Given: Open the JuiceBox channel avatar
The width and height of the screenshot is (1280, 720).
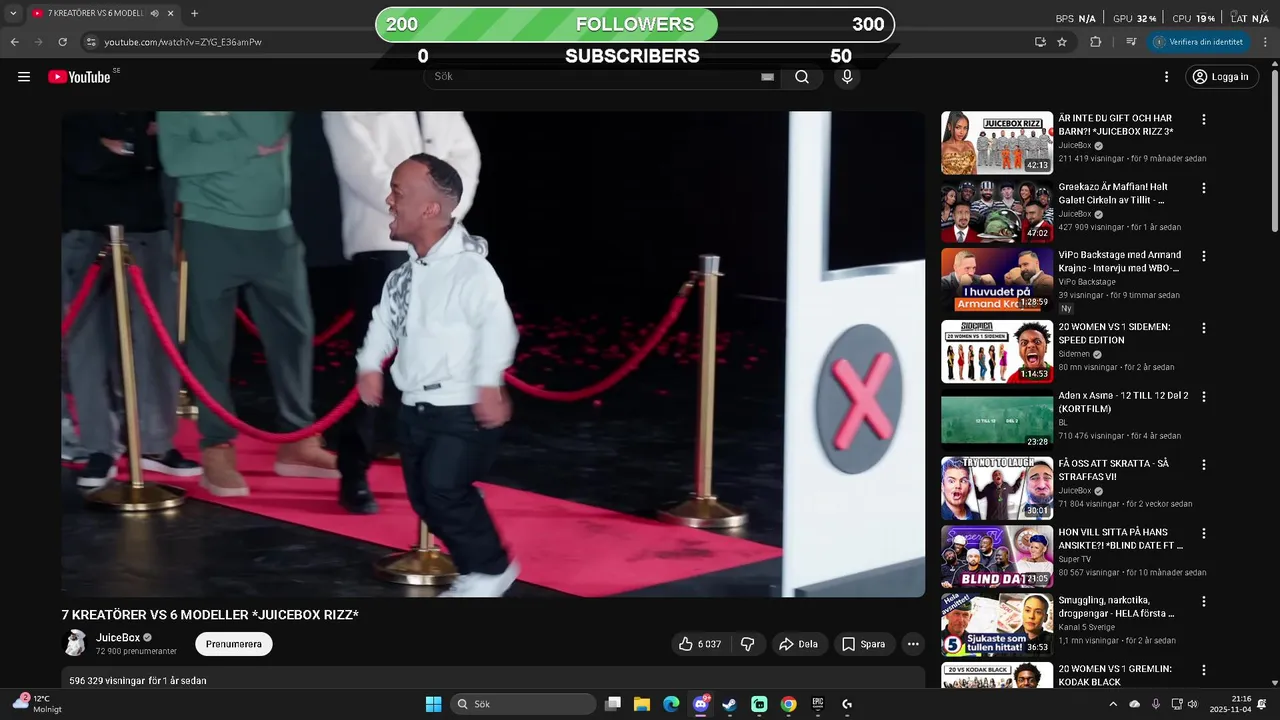Looking at the screenshot, I should coord(75,644).
